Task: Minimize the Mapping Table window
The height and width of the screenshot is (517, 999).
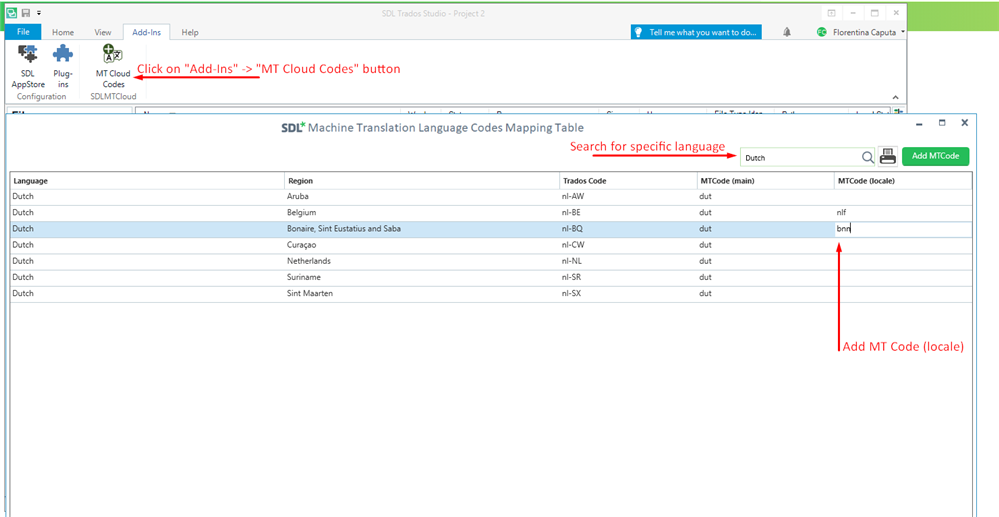Action: [920, 123]
